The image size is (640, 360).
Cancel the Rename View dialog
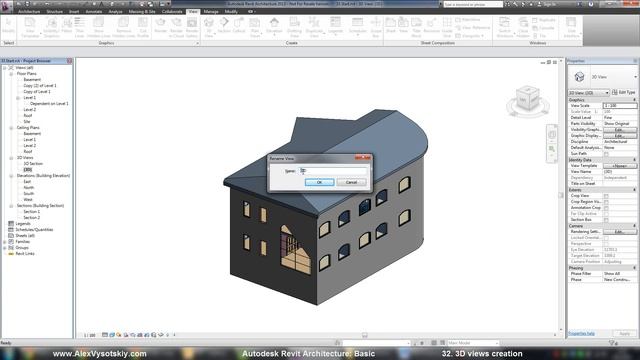(x=351, y=182)
